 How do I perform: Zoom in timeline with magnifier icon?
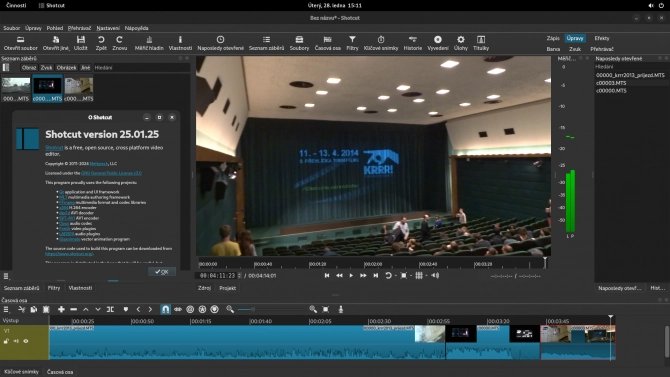[x=313, y=309]
